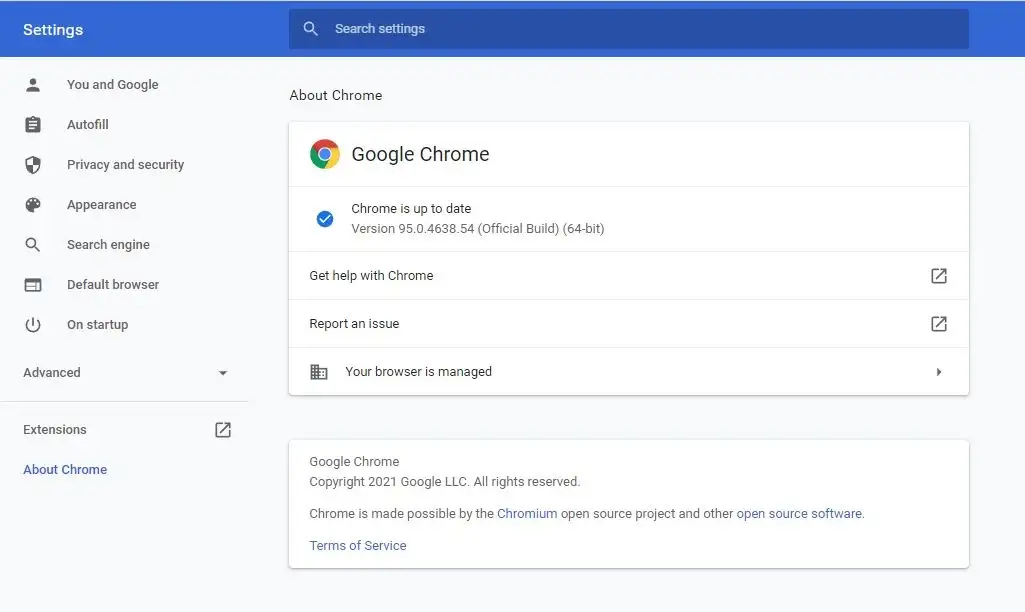Screen dimensions: 1025x612
Task: Click the You and Google person icon
Action: click(x=33, y=84)
